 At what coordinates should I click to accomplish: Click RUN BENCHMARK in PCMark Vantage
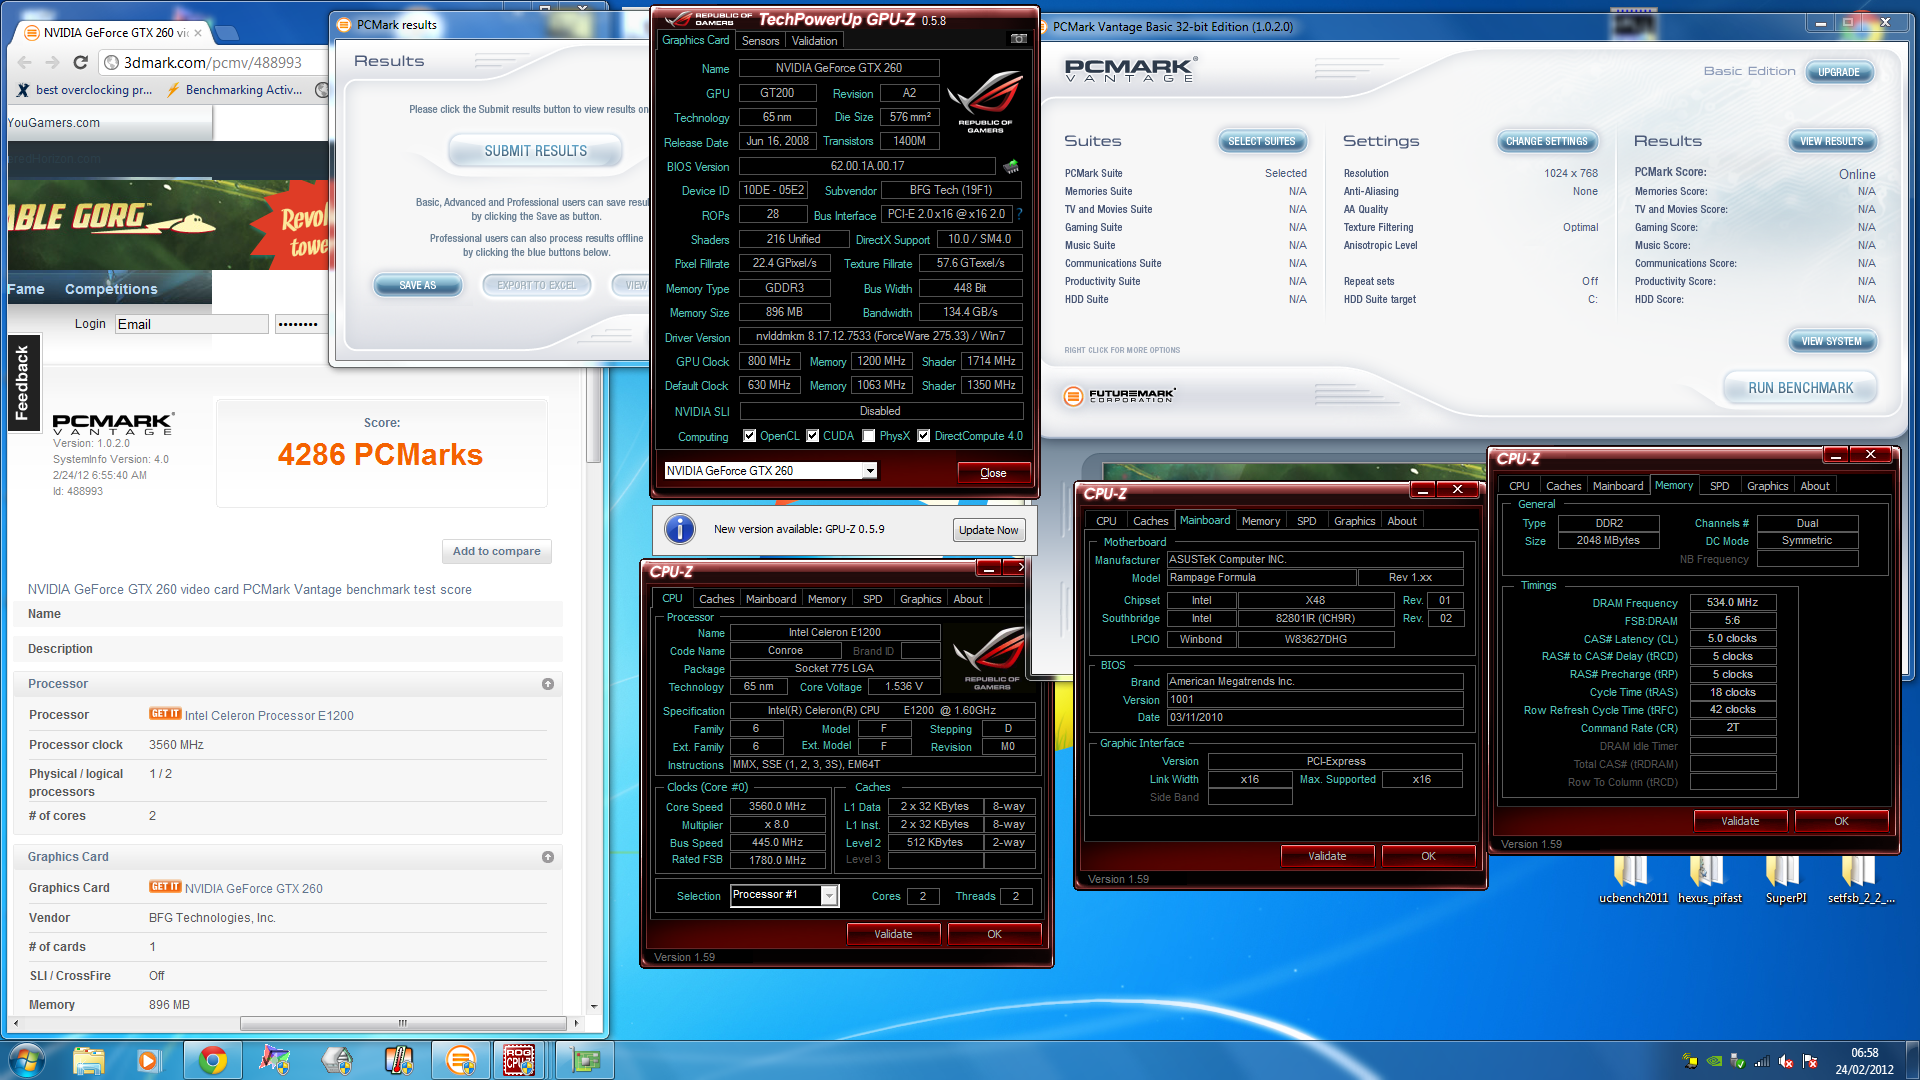(1800, 388)
